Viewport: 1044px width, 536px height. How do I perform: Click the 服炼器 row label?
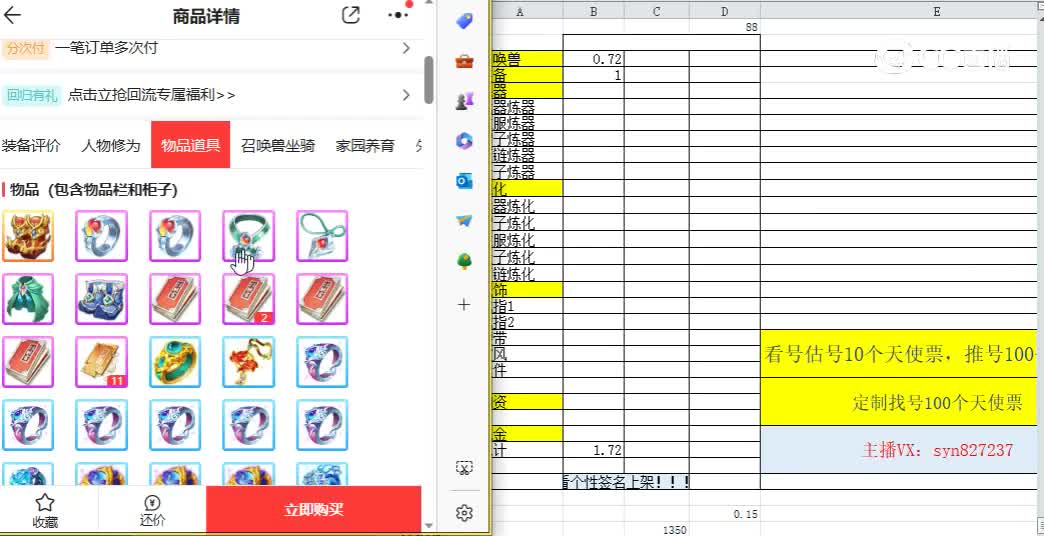(527, 123)
